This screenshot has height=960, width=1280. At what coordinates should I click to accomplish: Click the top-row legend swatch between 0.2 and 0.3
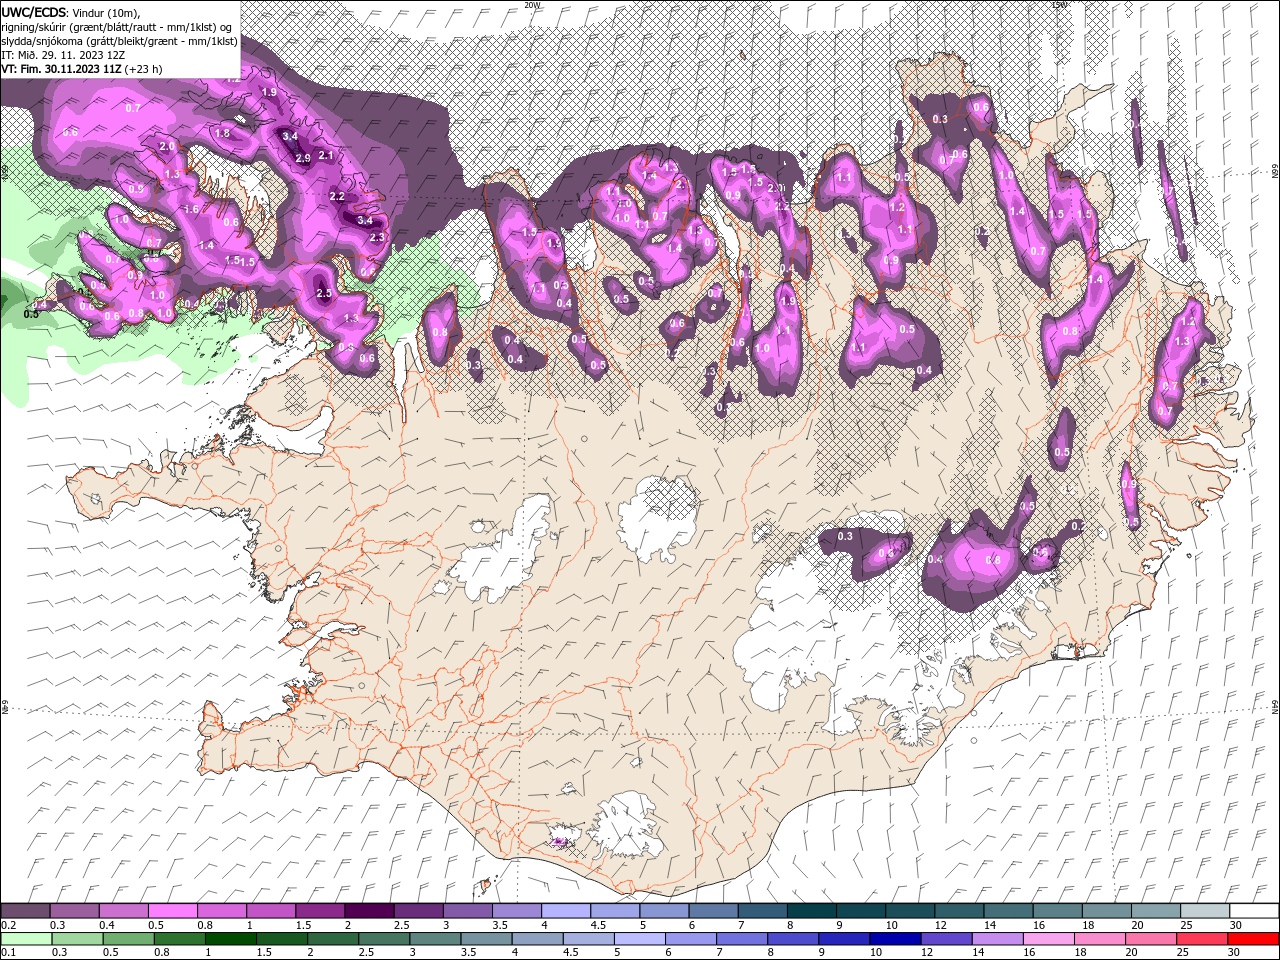25,911
